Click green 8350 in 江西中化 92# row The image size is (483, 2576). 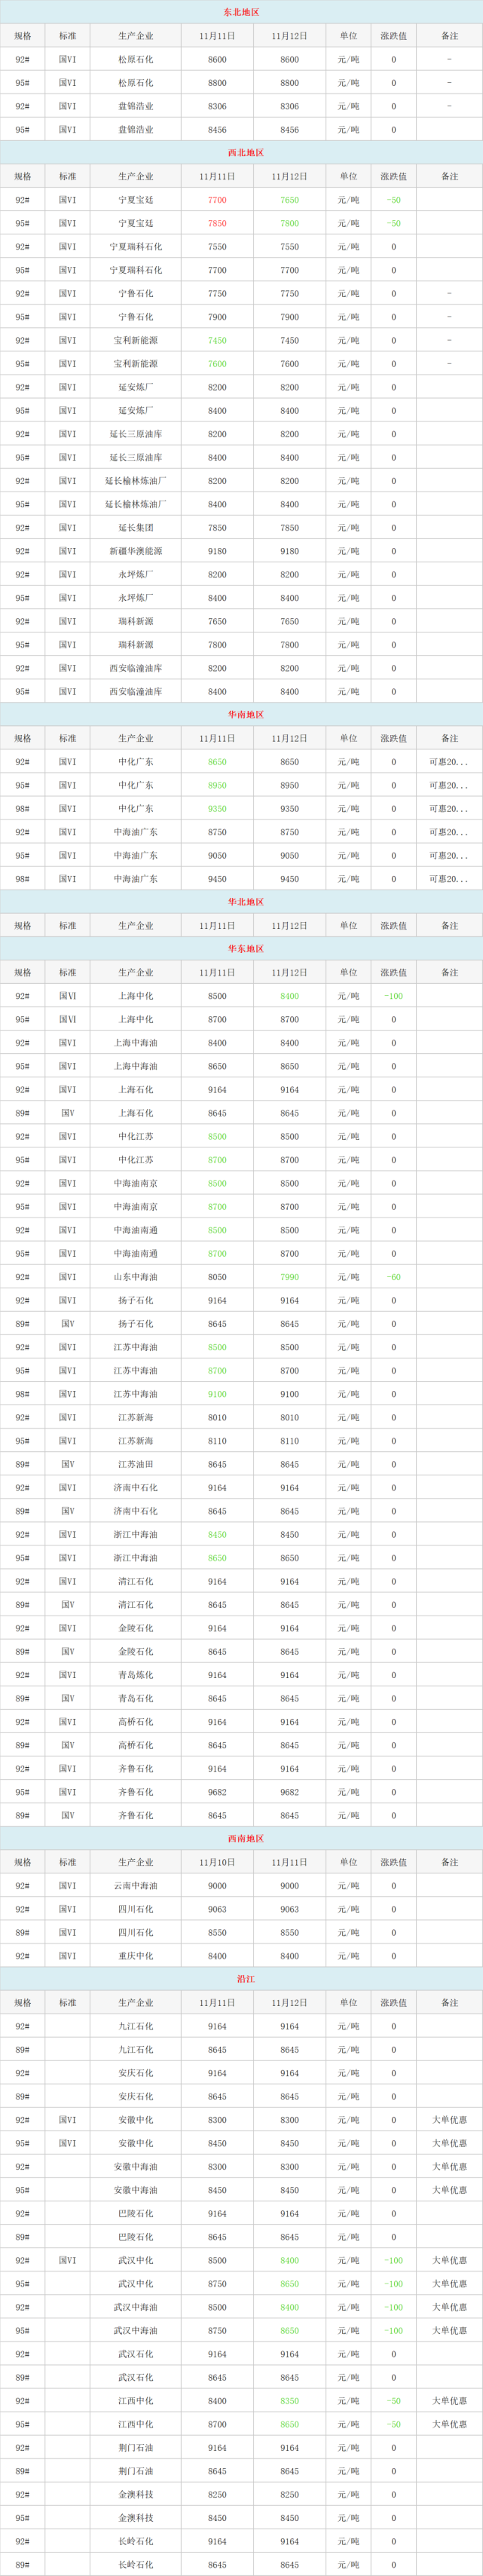pos(289,2401)
